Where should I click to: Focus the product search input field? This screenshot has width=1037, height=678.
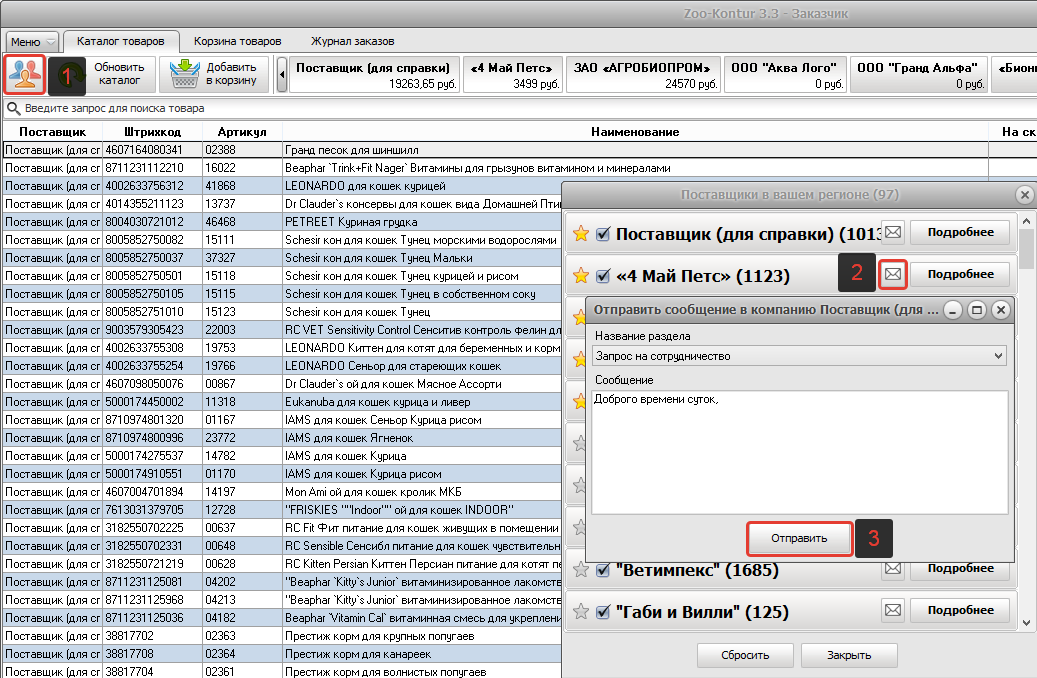pos(522,108)
